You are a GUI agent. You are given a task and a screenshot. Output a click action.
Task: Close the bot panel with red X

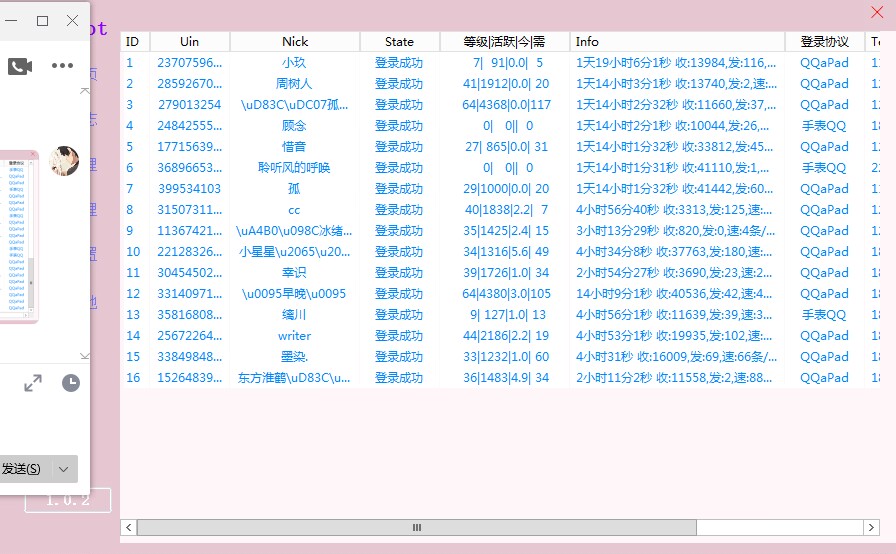click(877, 13)
